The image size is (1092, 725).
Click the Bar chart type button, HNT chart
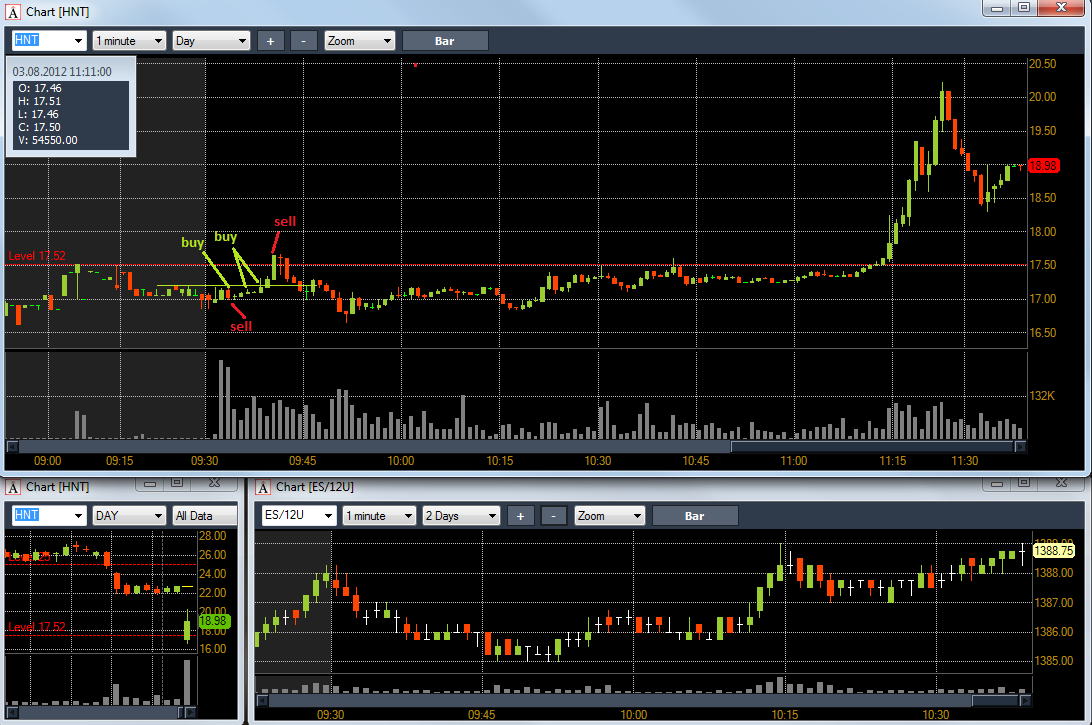click(444, 40)
